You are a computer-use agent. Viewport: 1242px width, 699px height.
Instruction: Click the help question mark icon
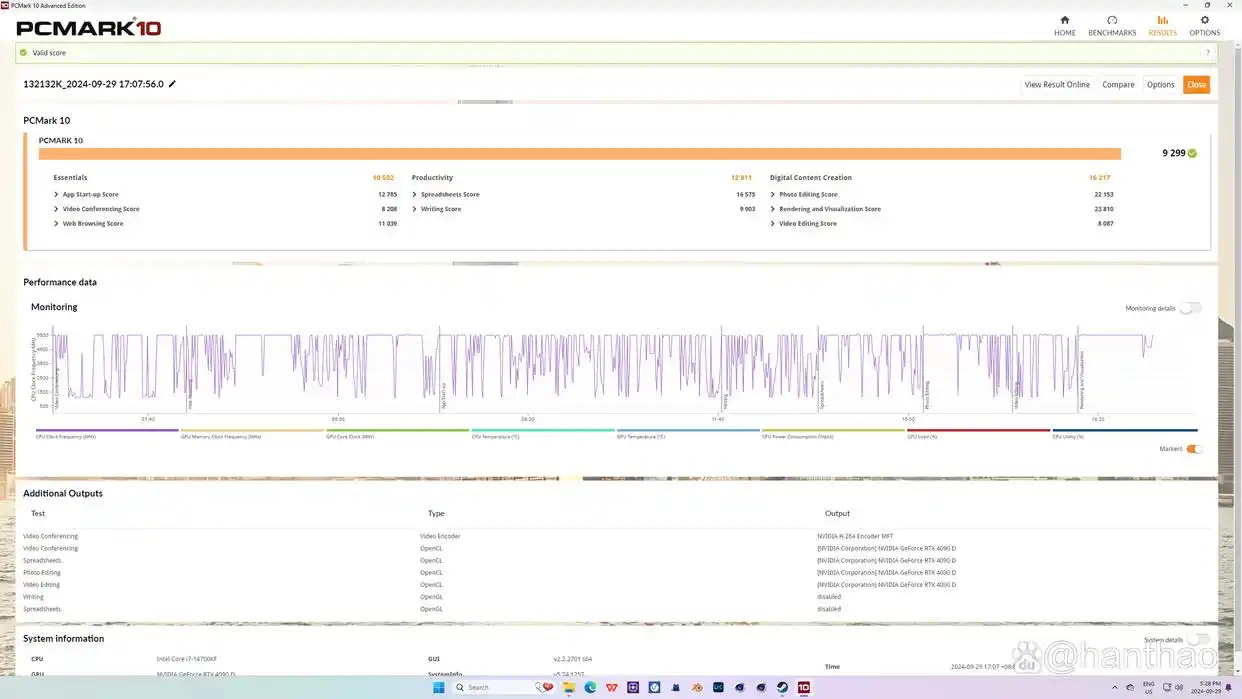click(1207, 53)
